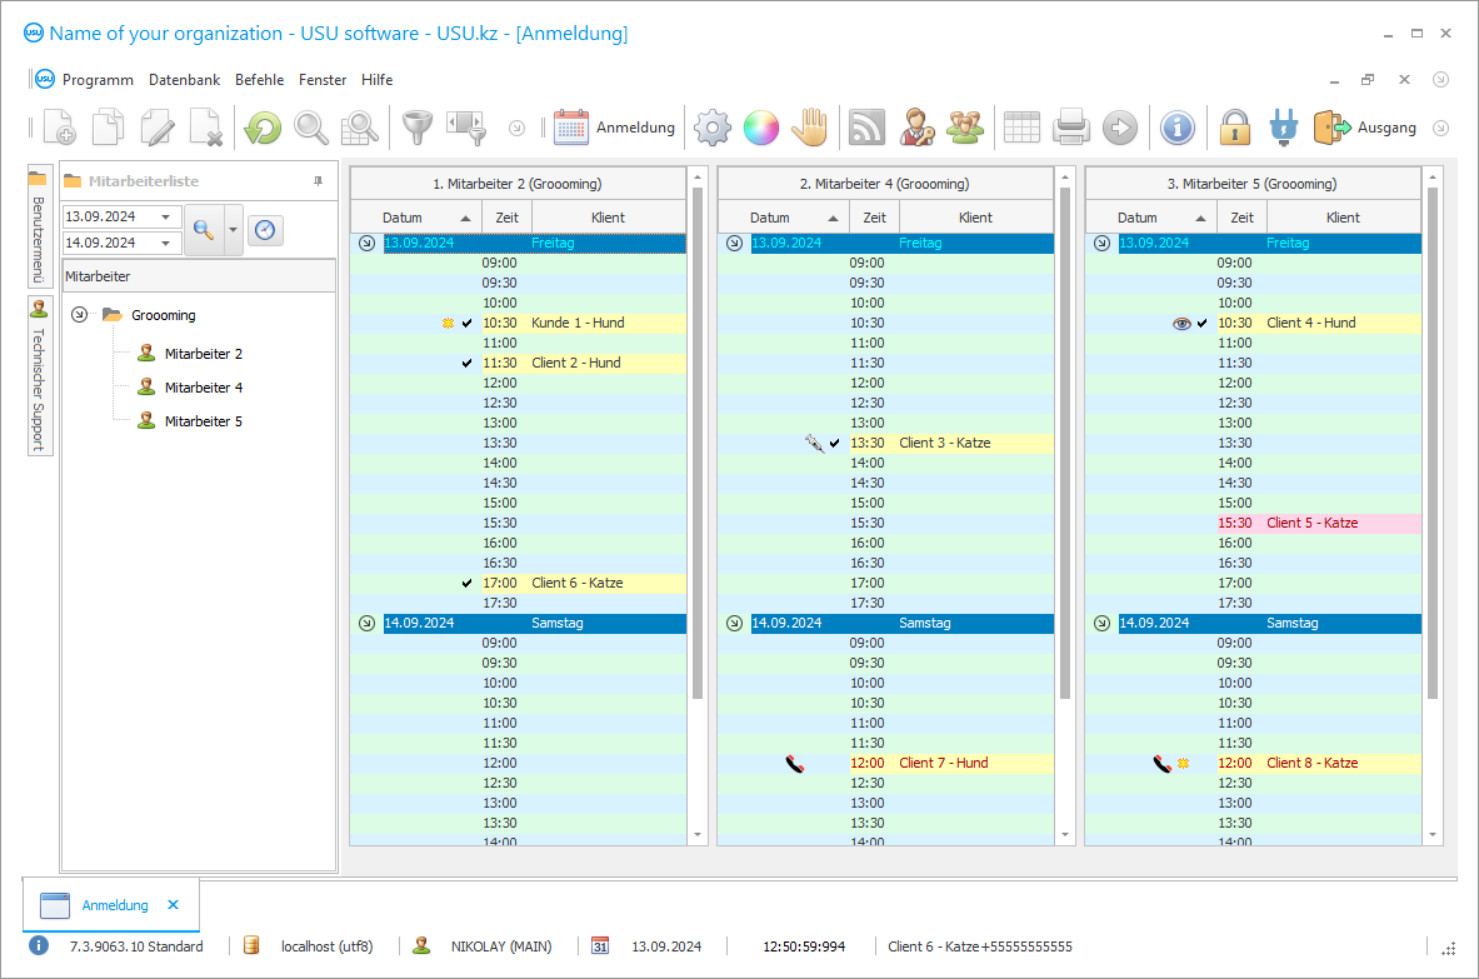Image resolution: width=1479 pixels, height=979 pixels.
Task: Open the lock icon in the toolbar
Action: (1235, 127)
